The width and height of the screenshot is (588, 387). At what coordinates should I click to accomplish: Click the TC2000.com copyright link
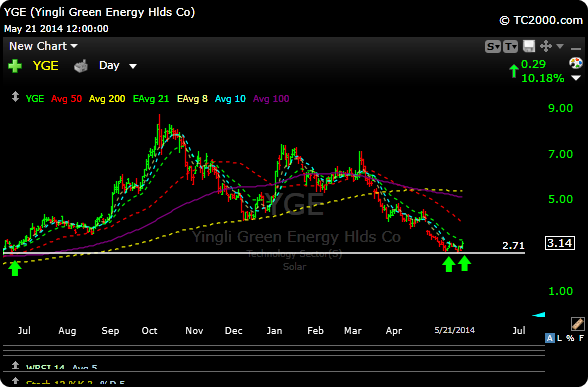click(541, 20)
